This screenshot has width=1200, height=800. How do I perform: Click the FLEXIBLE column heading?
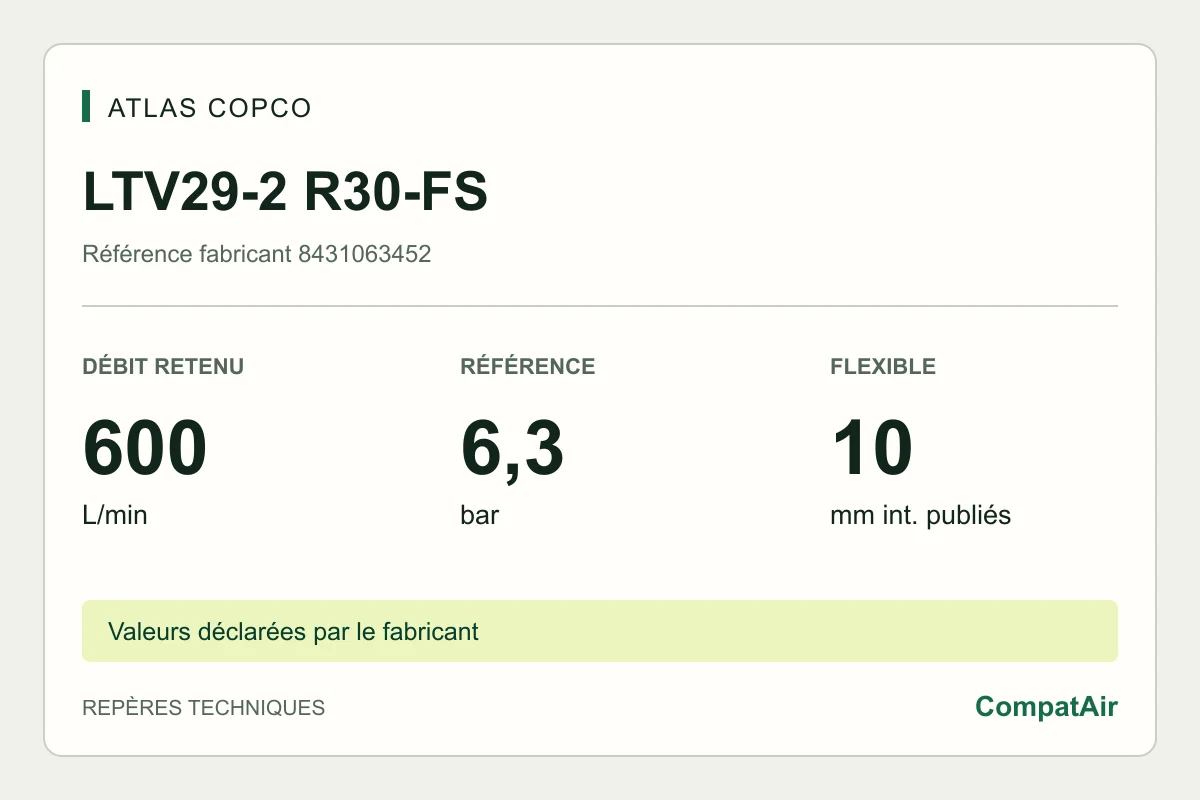tap(883, 366)
